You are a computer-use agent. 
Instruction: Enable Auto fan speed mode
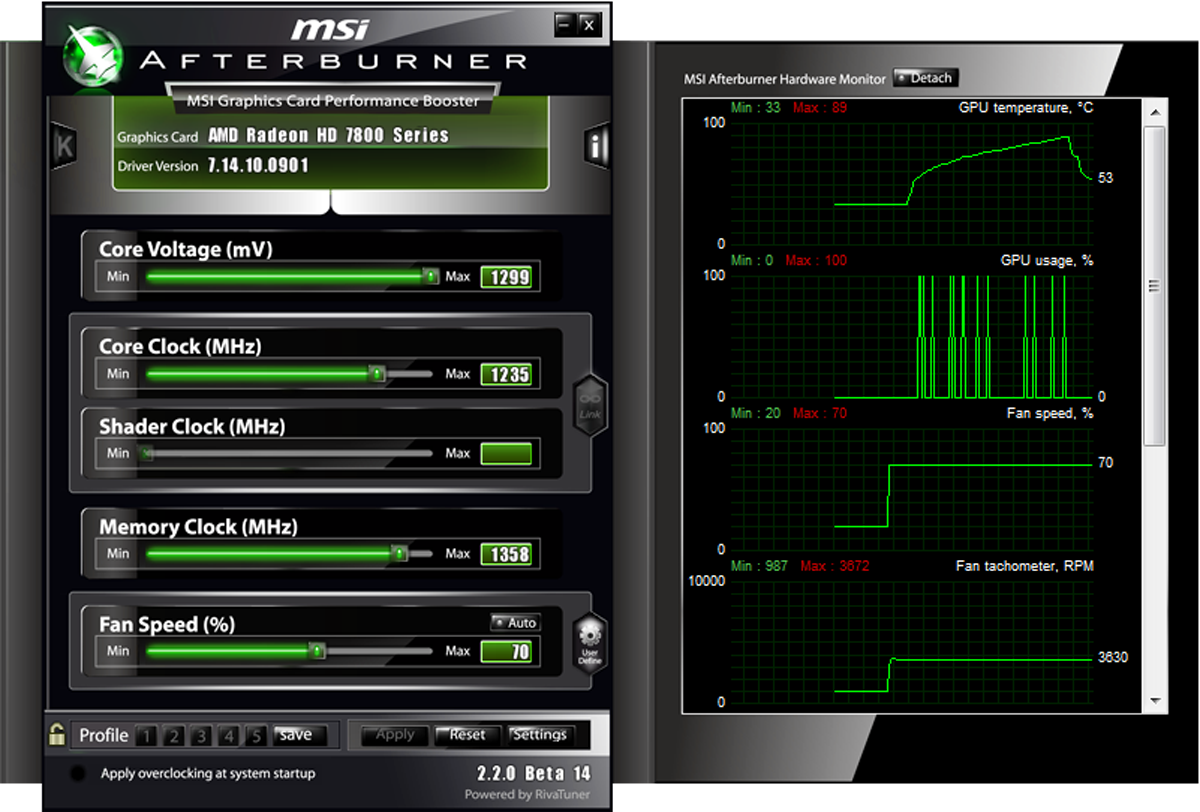tap(515, 622)
